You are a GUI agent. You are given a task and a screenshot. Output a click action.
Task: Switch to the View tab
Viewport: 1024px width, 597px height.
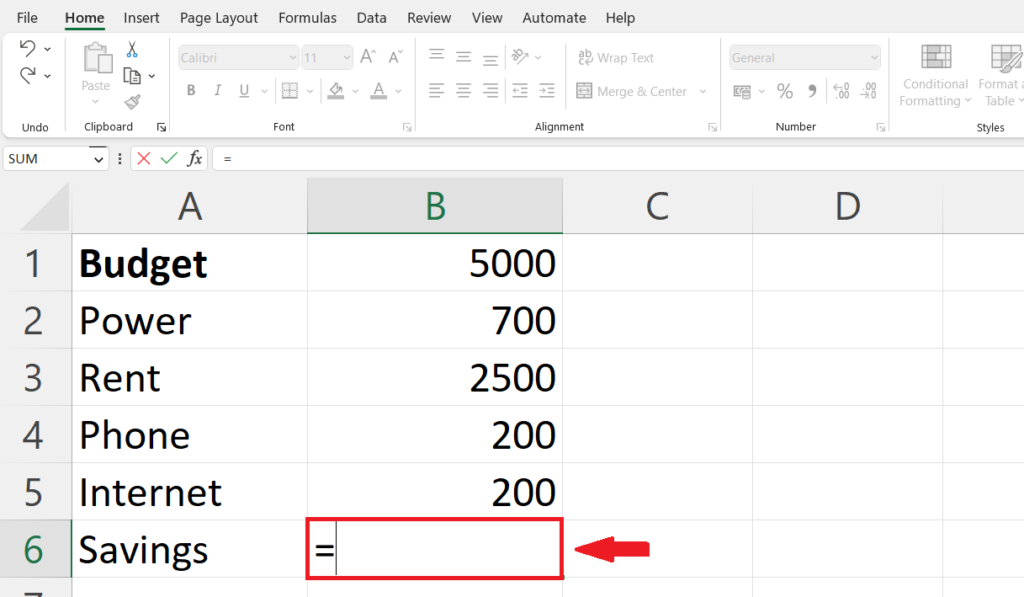(487, 18)
